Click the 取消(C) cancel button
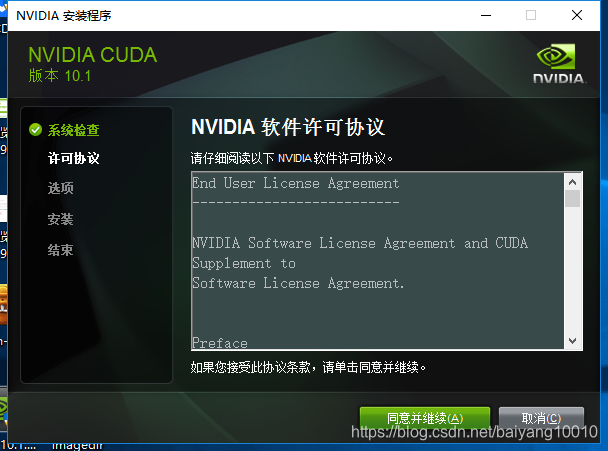This screenshot has height=451, width=608. click(x=541, y=418)
